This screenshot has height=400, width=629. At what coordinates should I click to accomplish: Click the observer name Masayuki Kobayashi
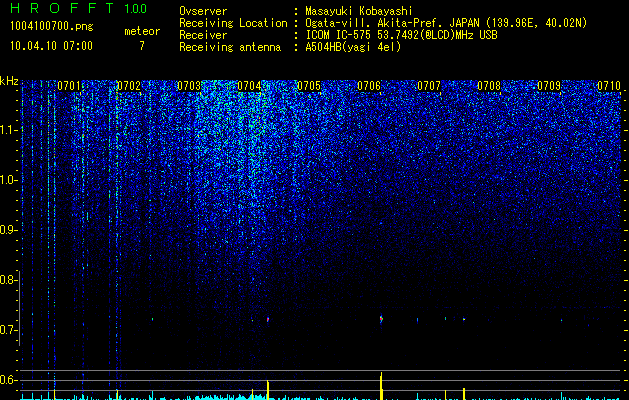[359, 11]
